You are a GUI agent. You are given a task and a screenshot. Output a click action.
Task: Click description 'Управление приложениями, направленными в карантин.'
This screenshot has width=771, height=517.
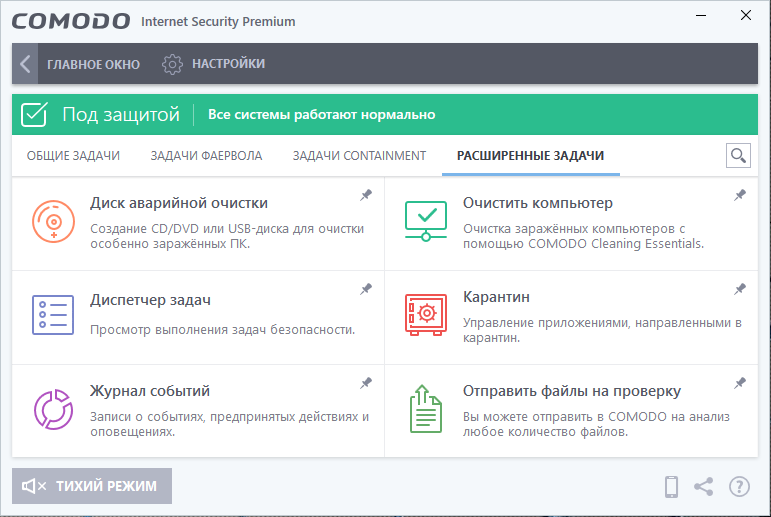602,330
